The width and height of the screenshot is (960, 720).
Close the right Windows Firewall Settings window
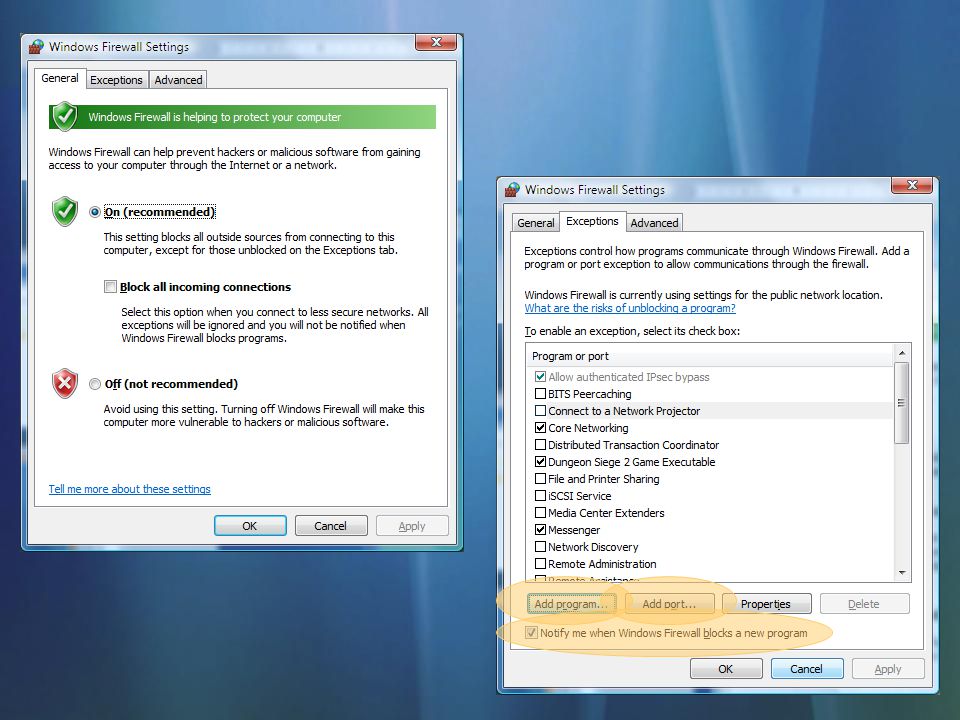912,185
